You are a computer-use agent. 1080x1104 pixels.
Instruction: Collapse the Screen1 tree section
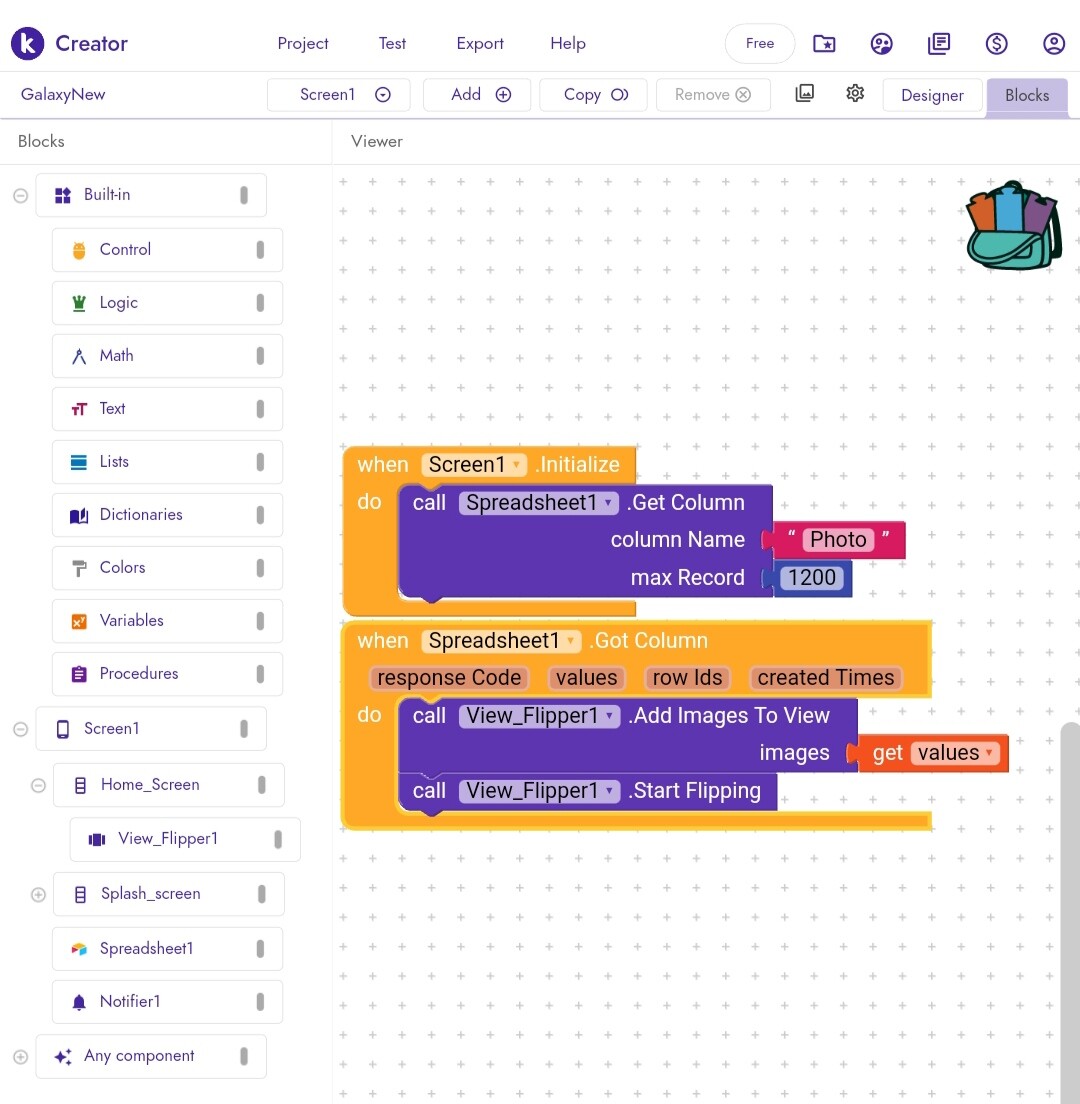[x=20, y=729]
